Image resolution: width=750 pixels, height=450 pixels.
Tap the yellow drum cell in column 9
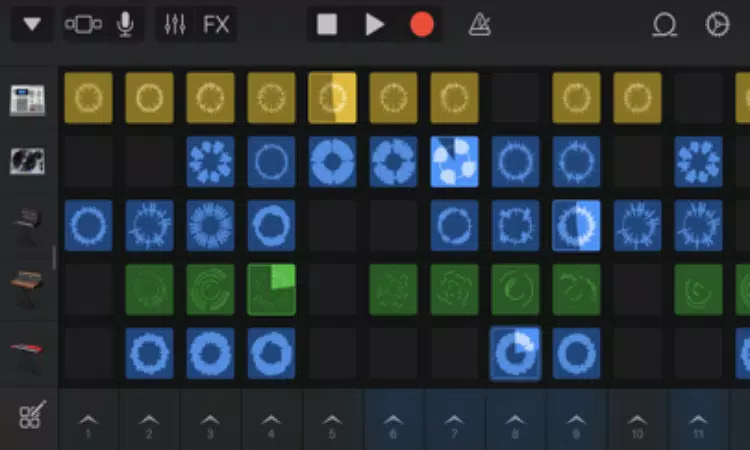(576, 98)
